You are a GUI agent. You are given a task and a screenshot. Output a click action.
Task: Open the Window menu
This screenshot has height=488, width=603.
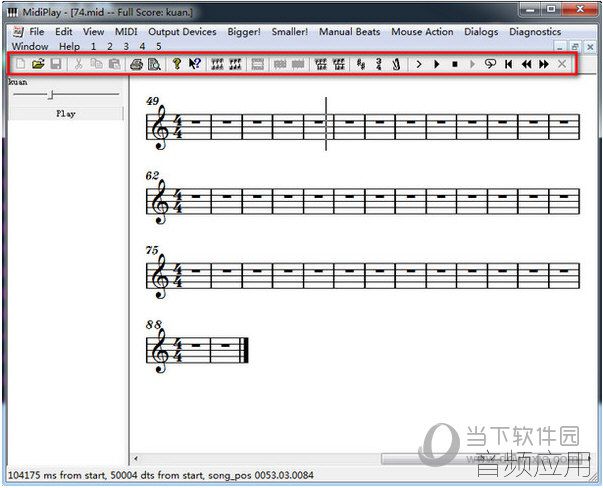click(30, 46)
